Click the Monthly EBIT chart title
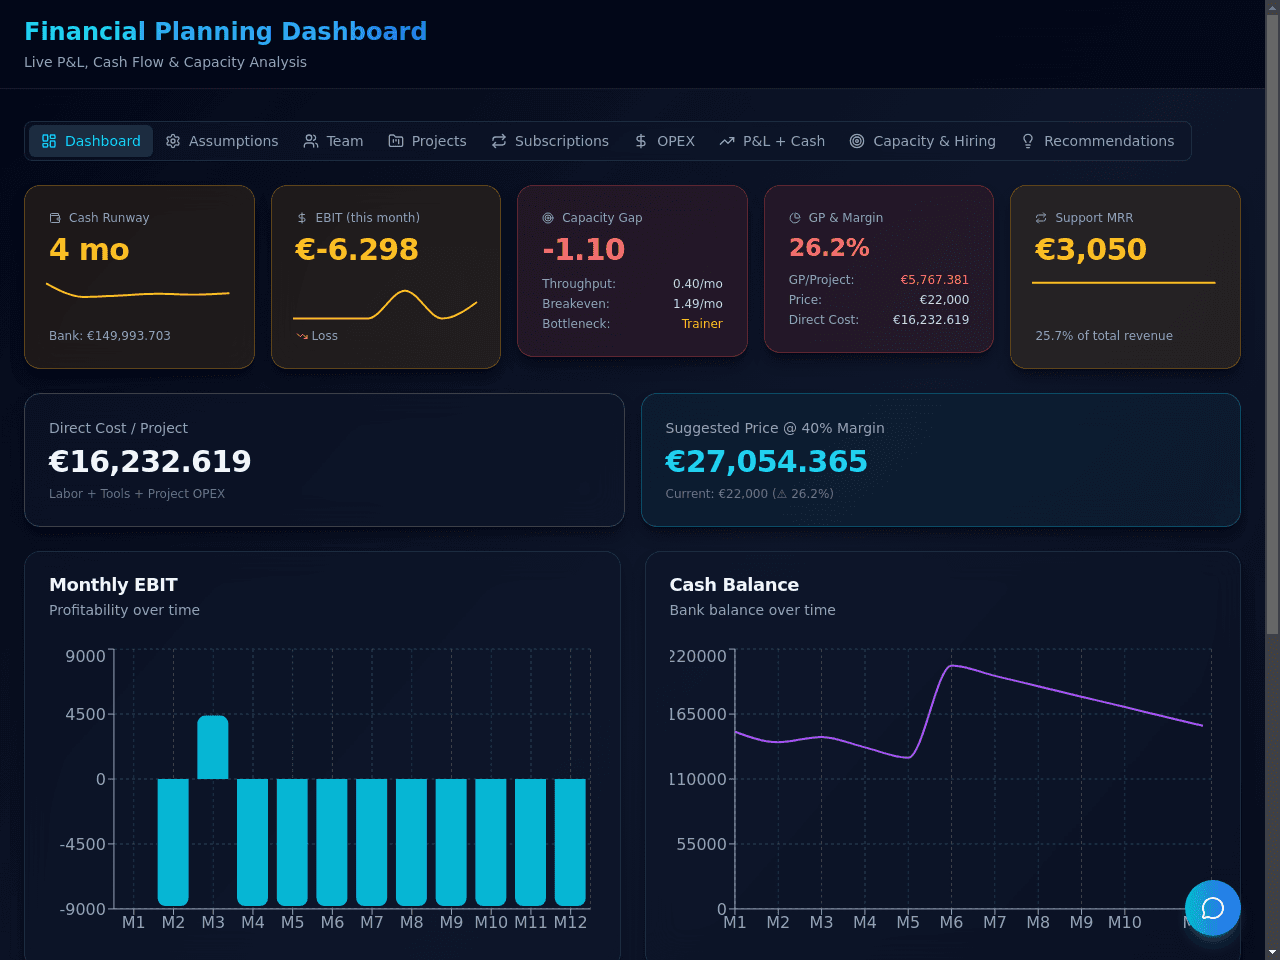This screenshot has width=1280, height=960. coord(113,585)
